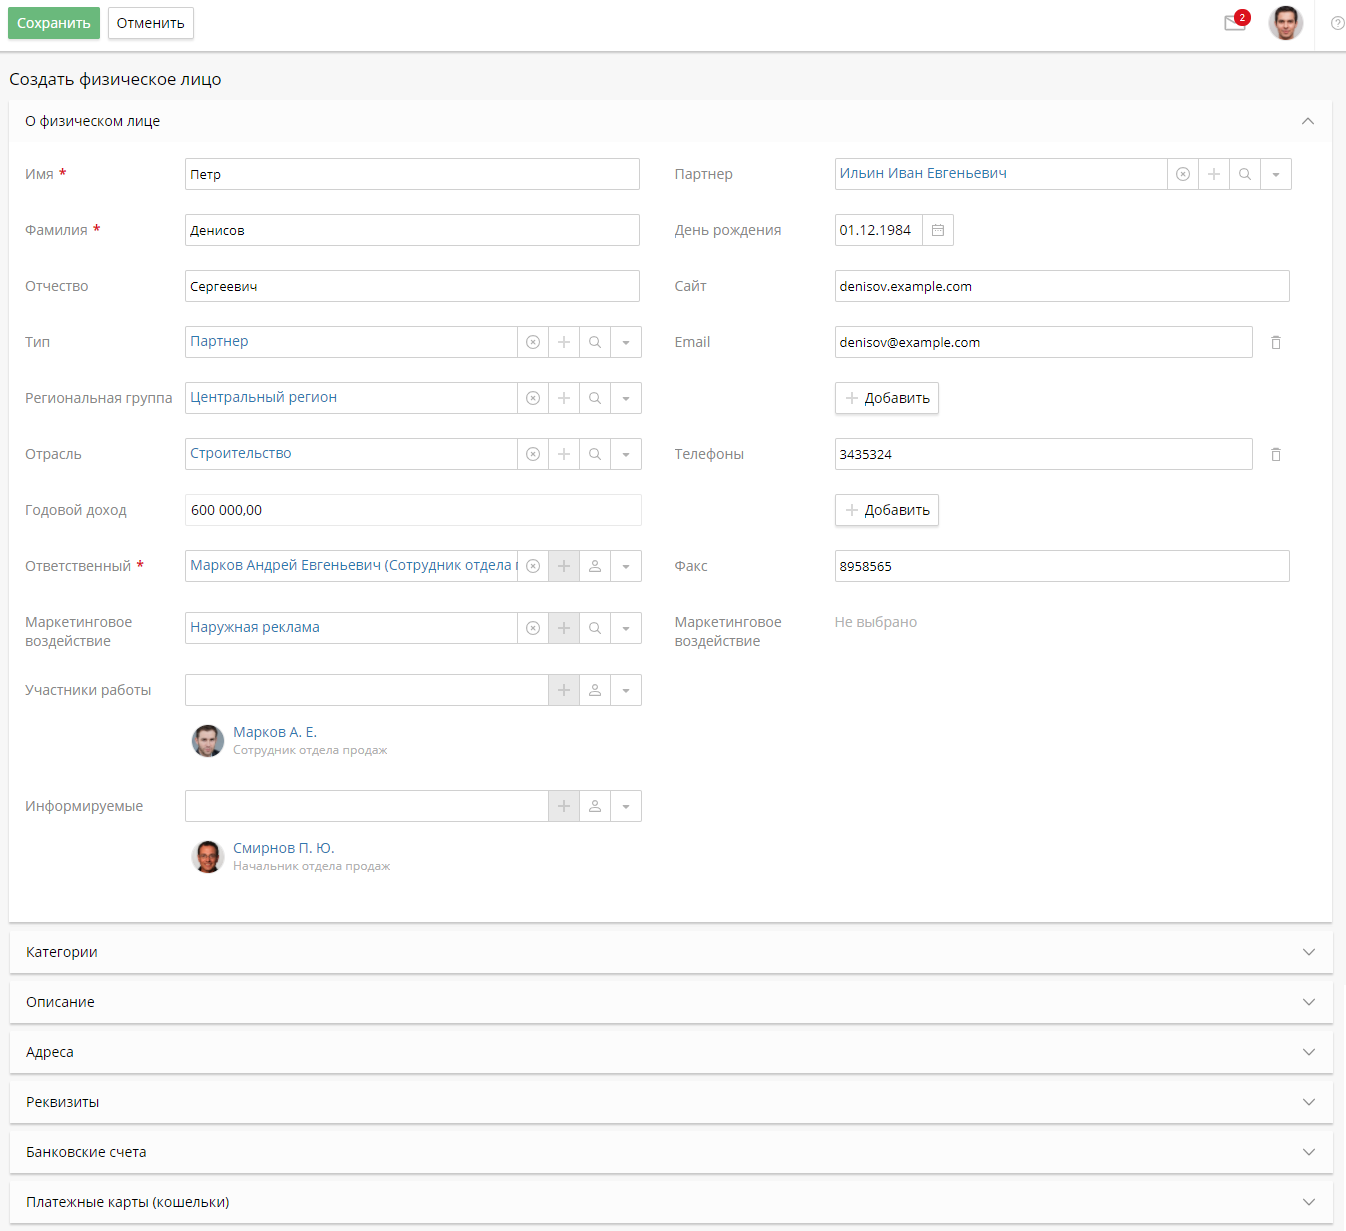Clear the Partner field value

(x=1183, y=174)
